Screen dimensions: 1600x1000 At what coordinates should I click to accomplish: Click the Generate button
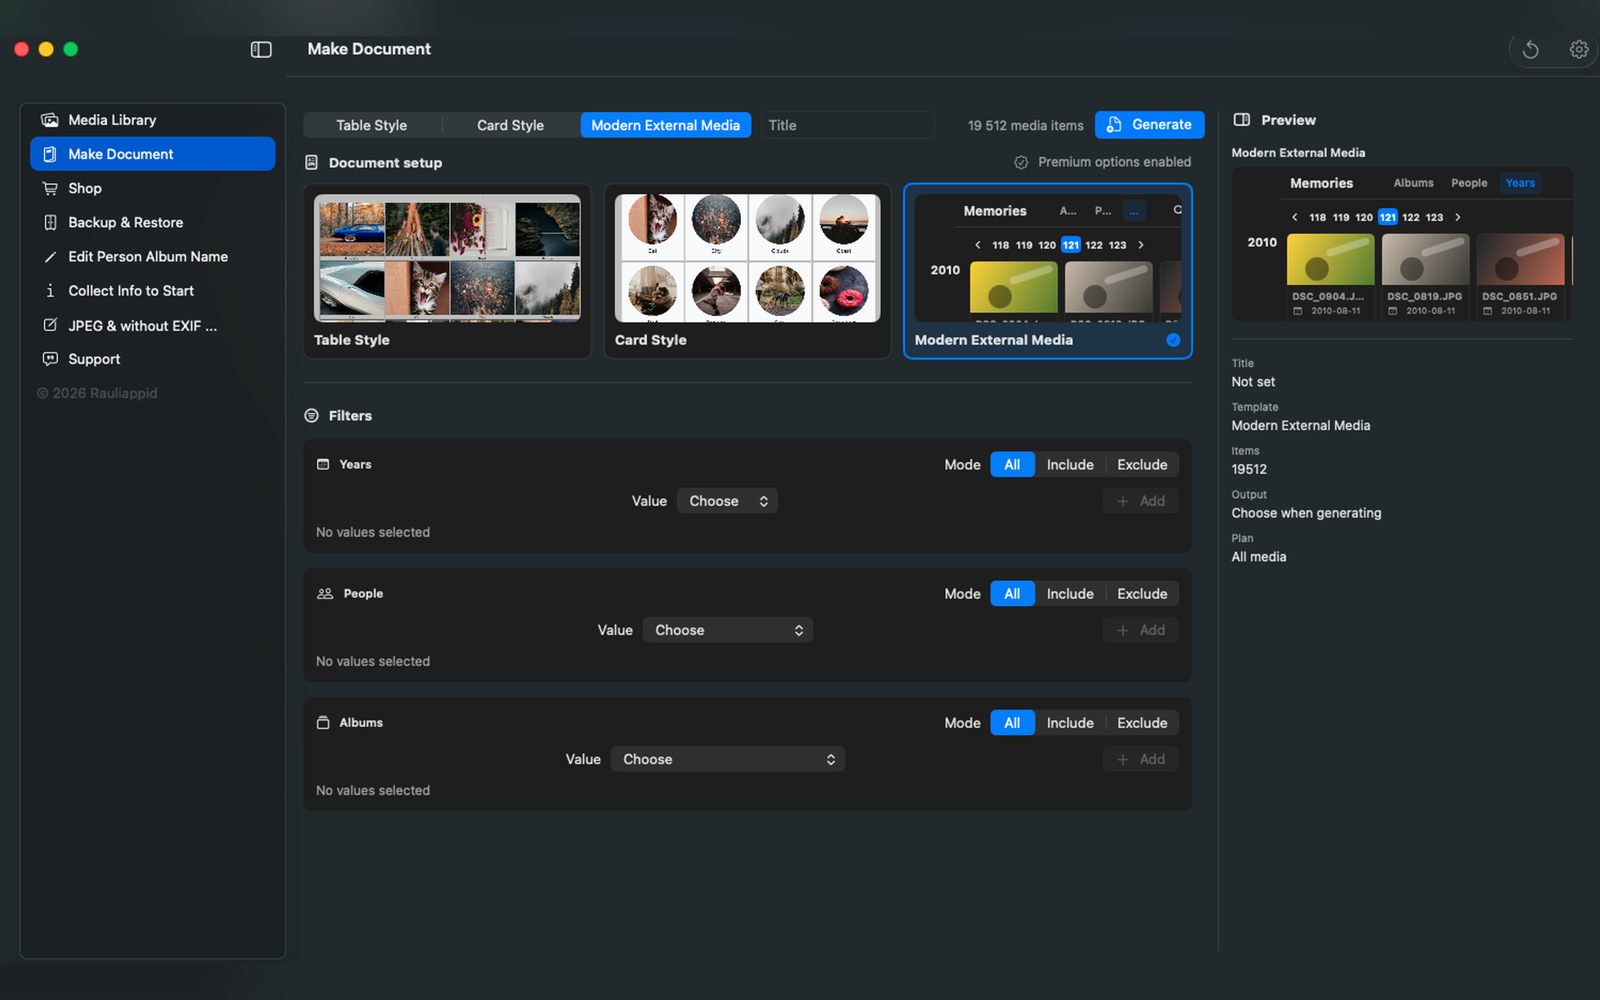tap(1149, 125)
